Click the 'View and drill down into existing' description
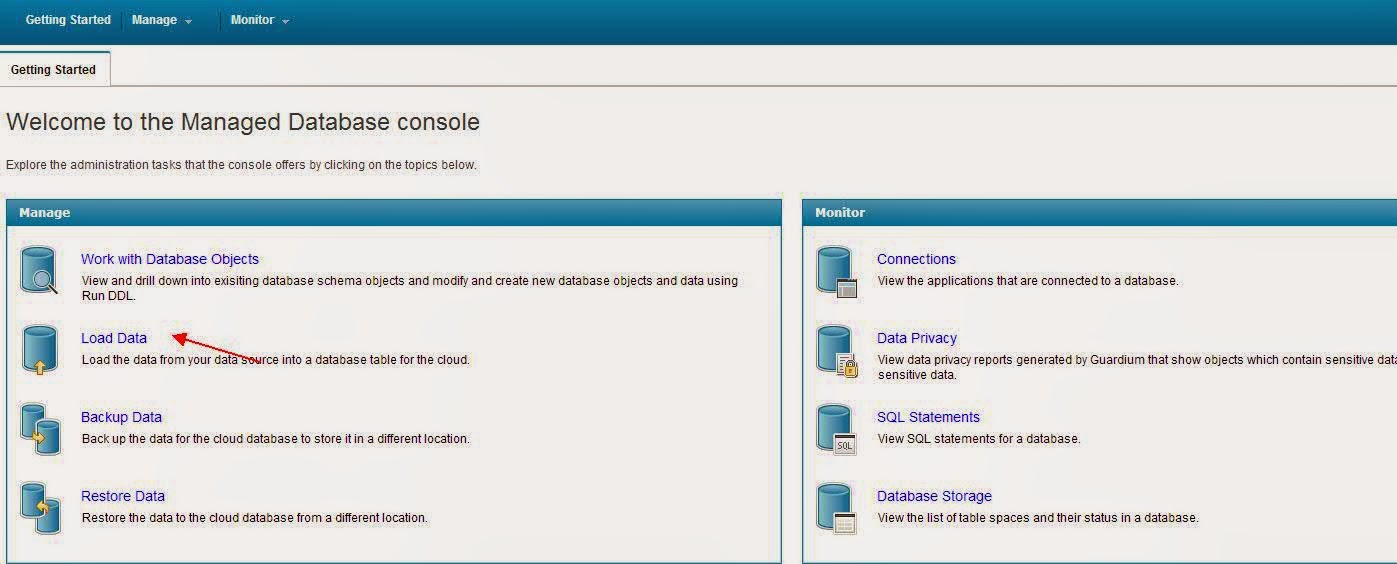 pyautogui.click(x=410, y=288)
